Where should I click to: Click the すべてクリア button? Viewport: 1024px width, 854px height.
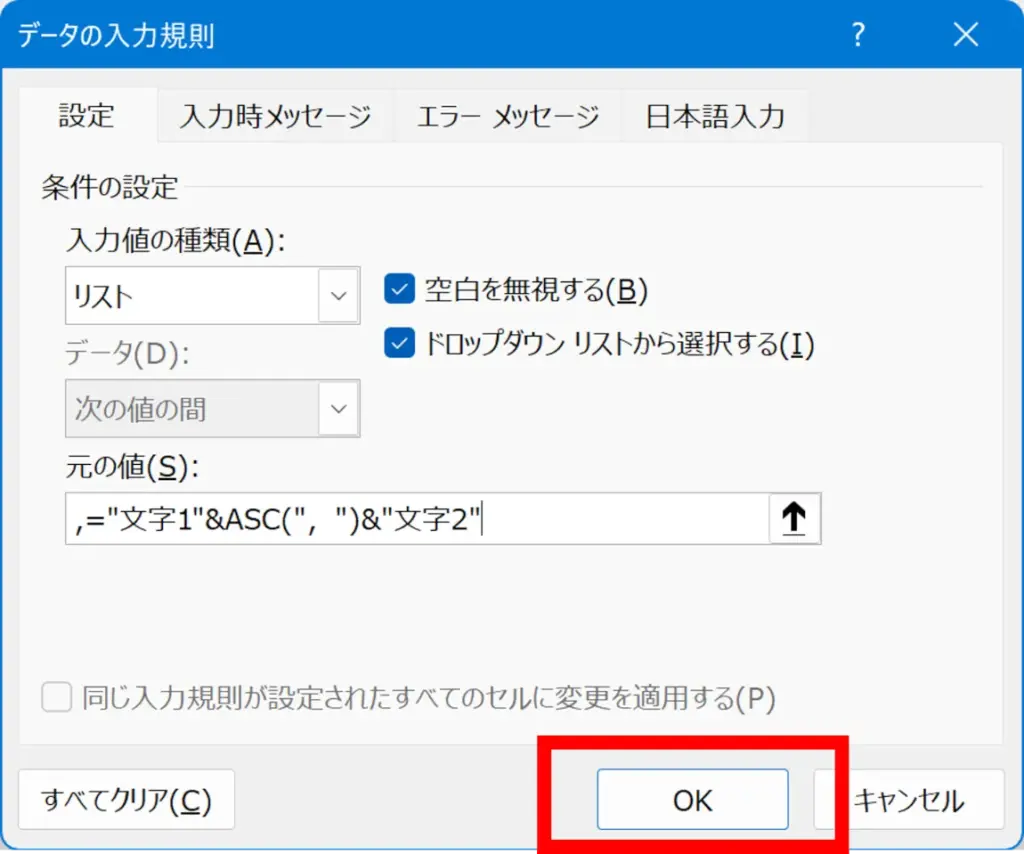[126, 800]
